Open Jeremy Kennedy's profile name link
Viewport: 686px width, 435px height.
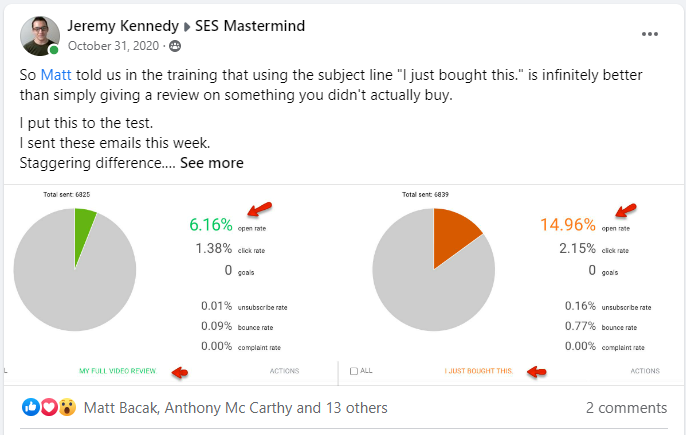click(123, 26)
